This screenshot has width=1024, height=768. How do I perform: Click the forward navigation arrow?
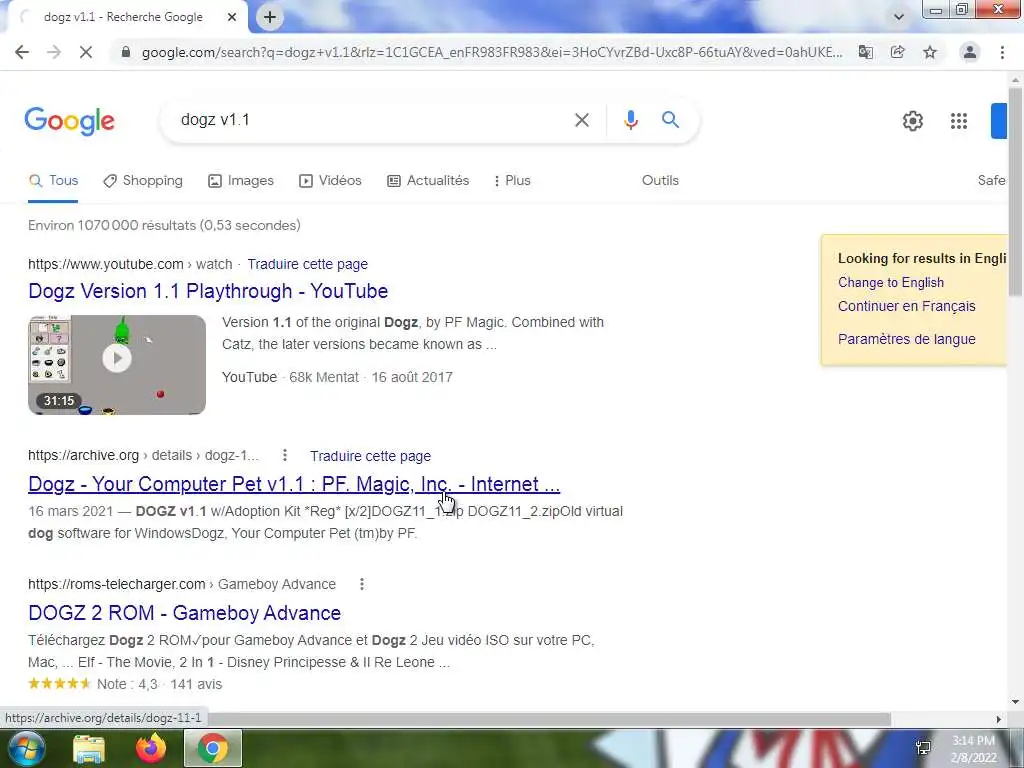click(54, 52)
